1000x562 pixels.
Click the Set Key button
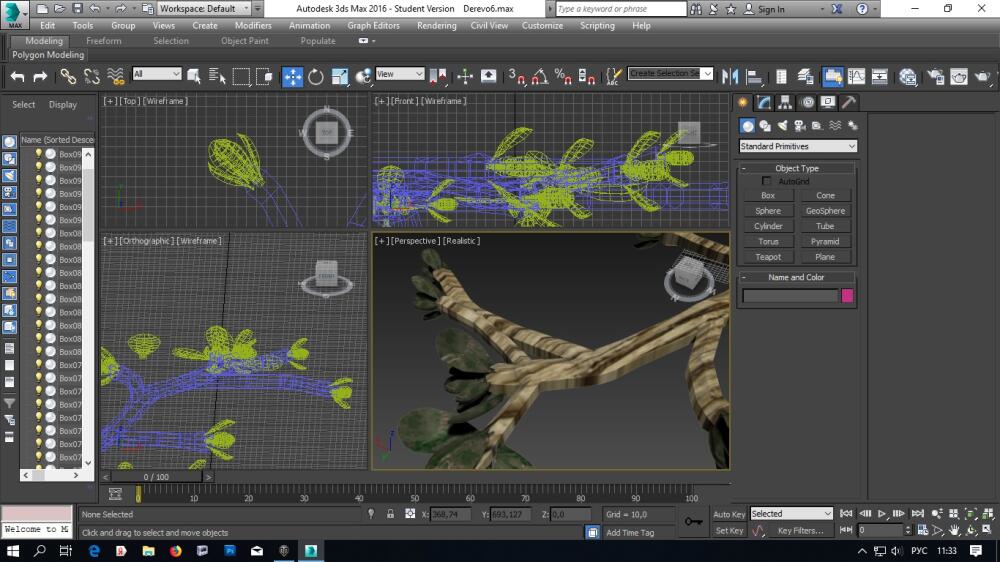[x=728, y=531]
